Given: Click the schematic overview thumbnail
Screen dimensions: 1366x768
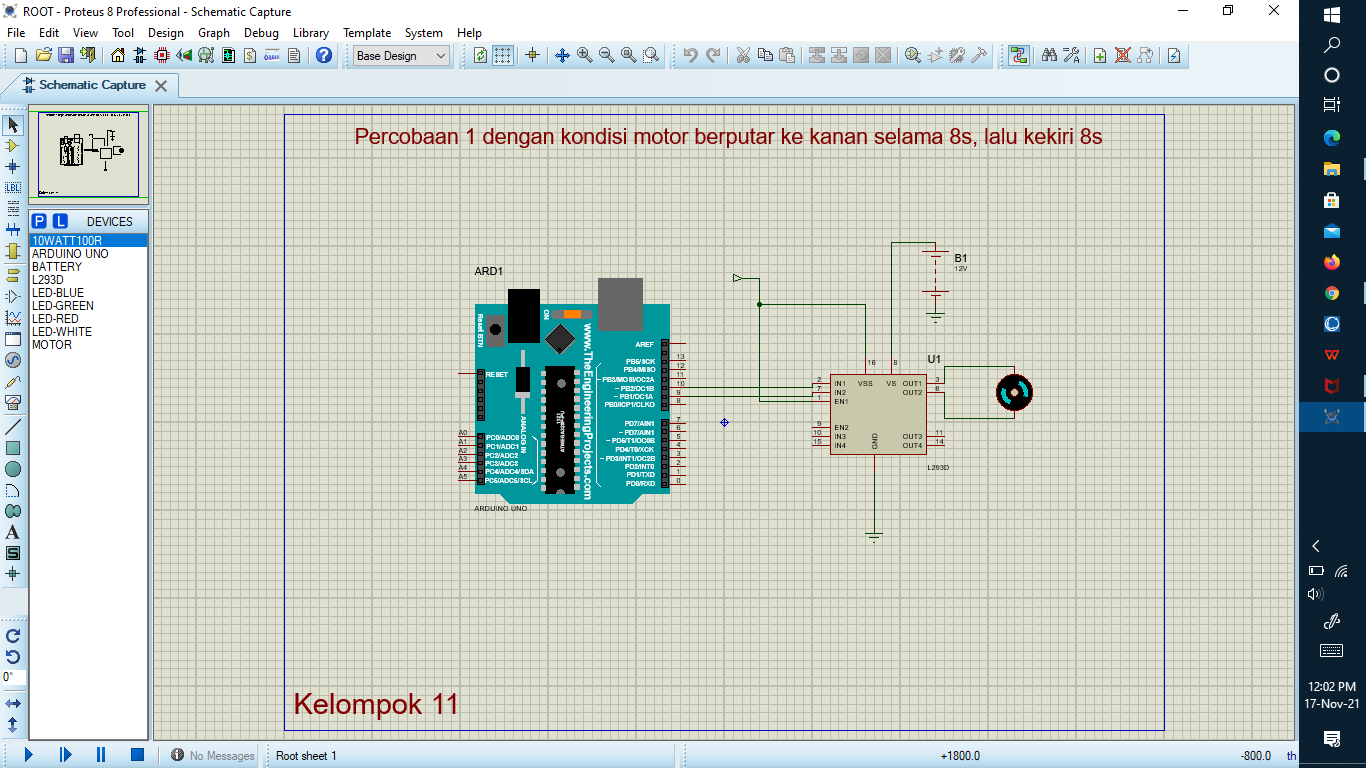Looking at the screenshot, I should pyautogui.click(x=88, y=153).
